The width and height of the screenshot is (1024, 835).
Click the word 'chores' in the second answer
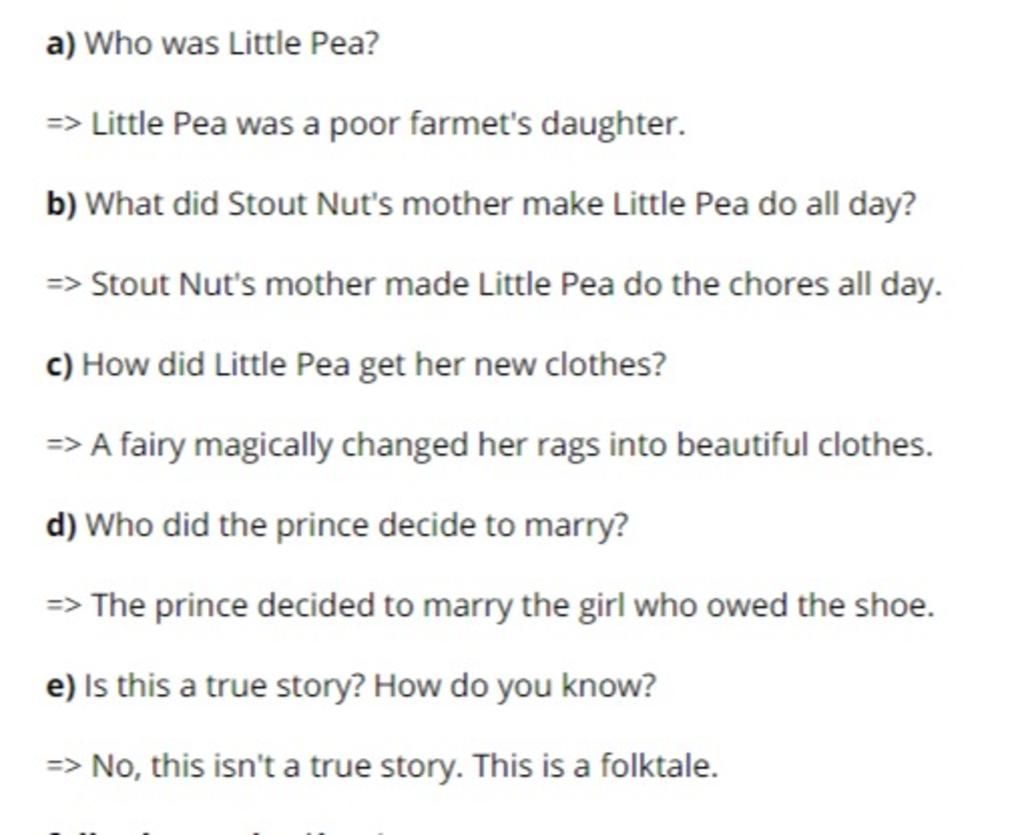(777, 285)
